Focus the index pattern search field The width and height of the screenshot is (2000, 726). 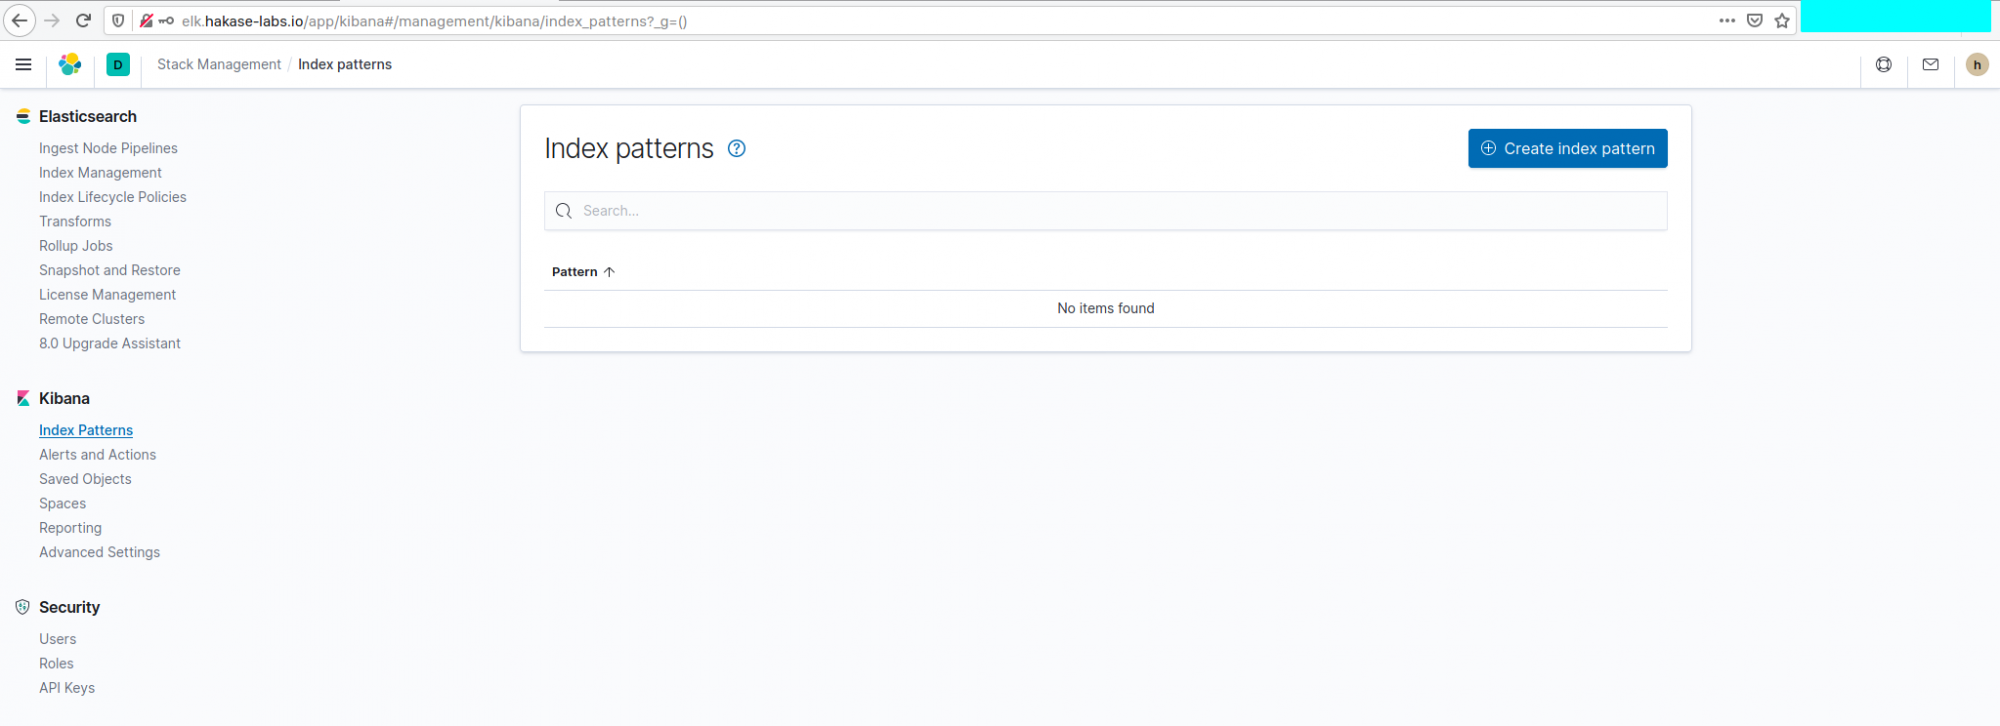pyautogui.click(x=1105, y=211)
